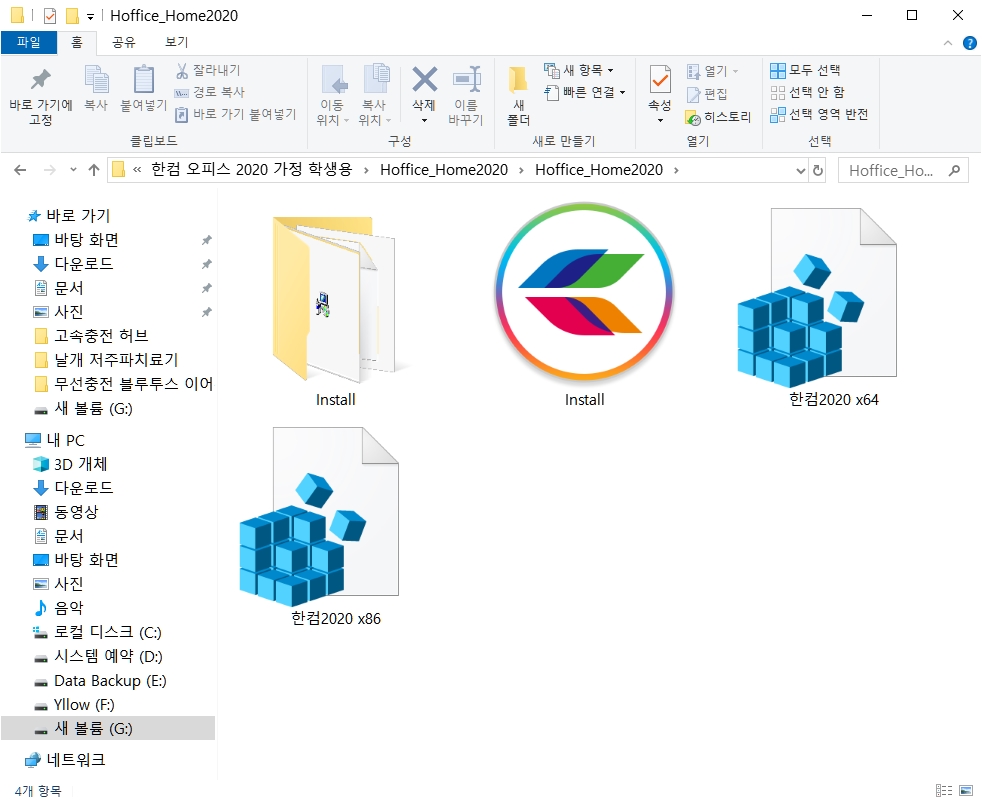Expand 이동 위치 (move to) dropdown

click(x=332, y=113)
